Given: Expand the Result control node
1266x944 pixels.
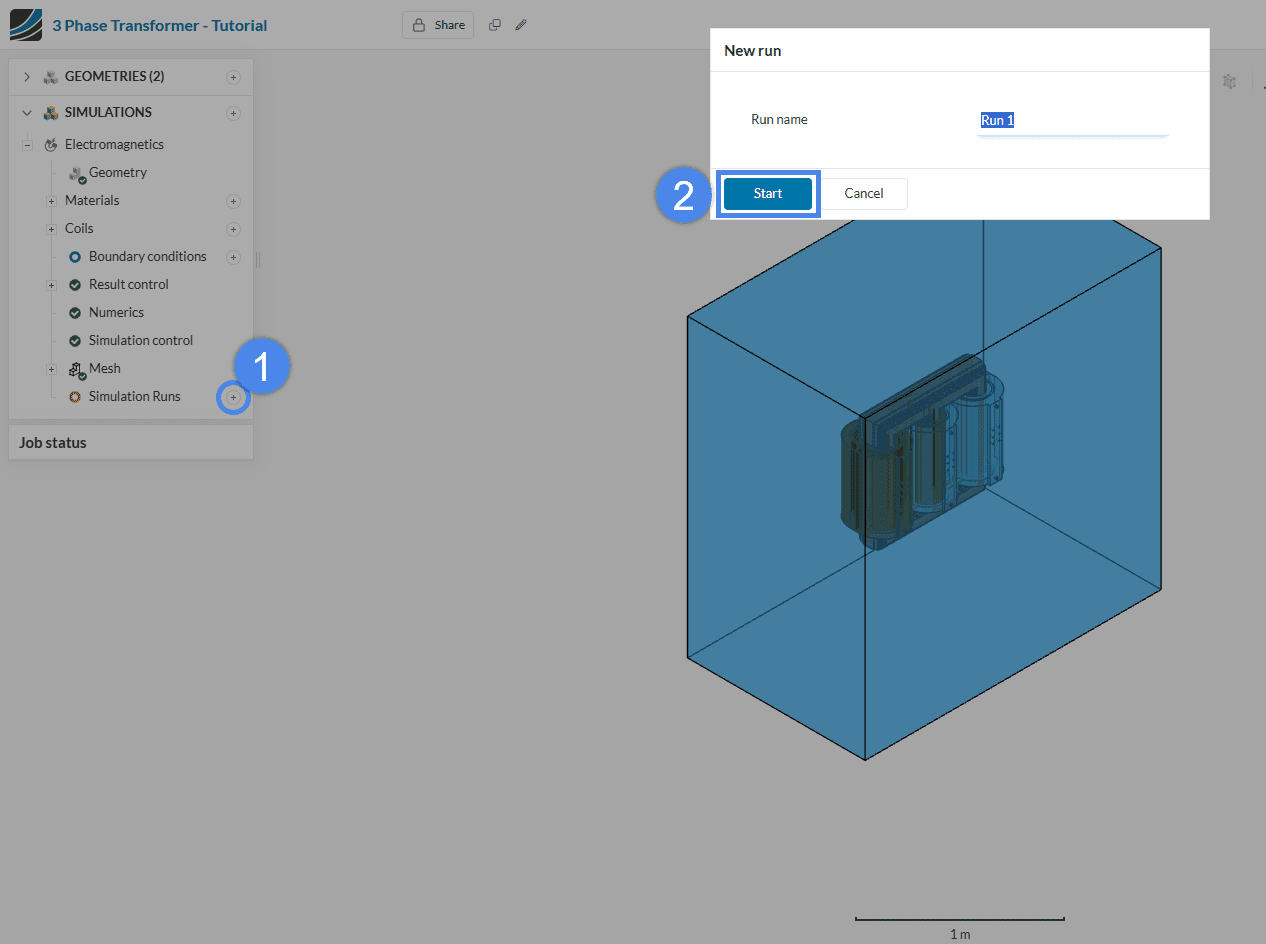Looking at the screenshot, I should (x=51, y=285).
